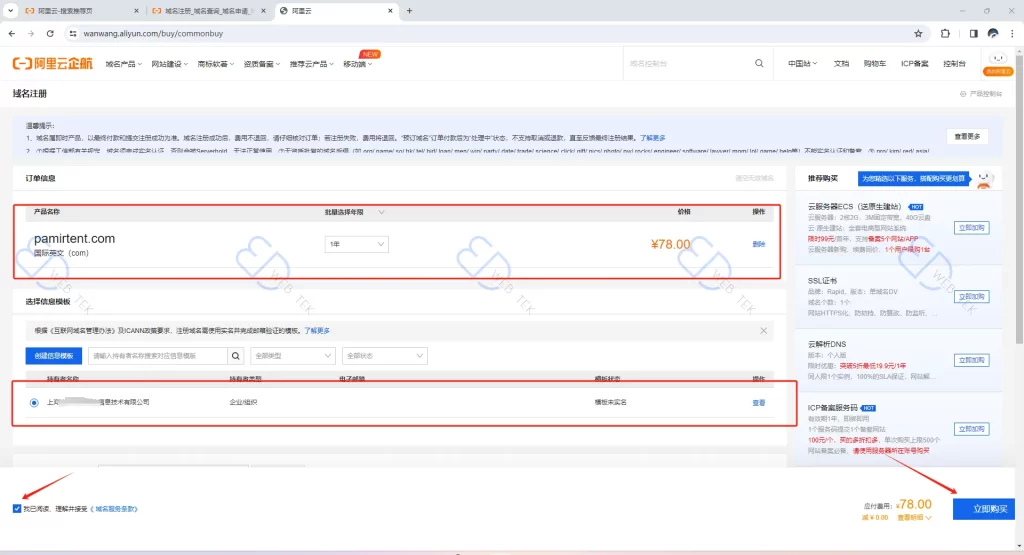
Task: Add ICP备案服务码 with 立即加购
Action: point(971,430)
